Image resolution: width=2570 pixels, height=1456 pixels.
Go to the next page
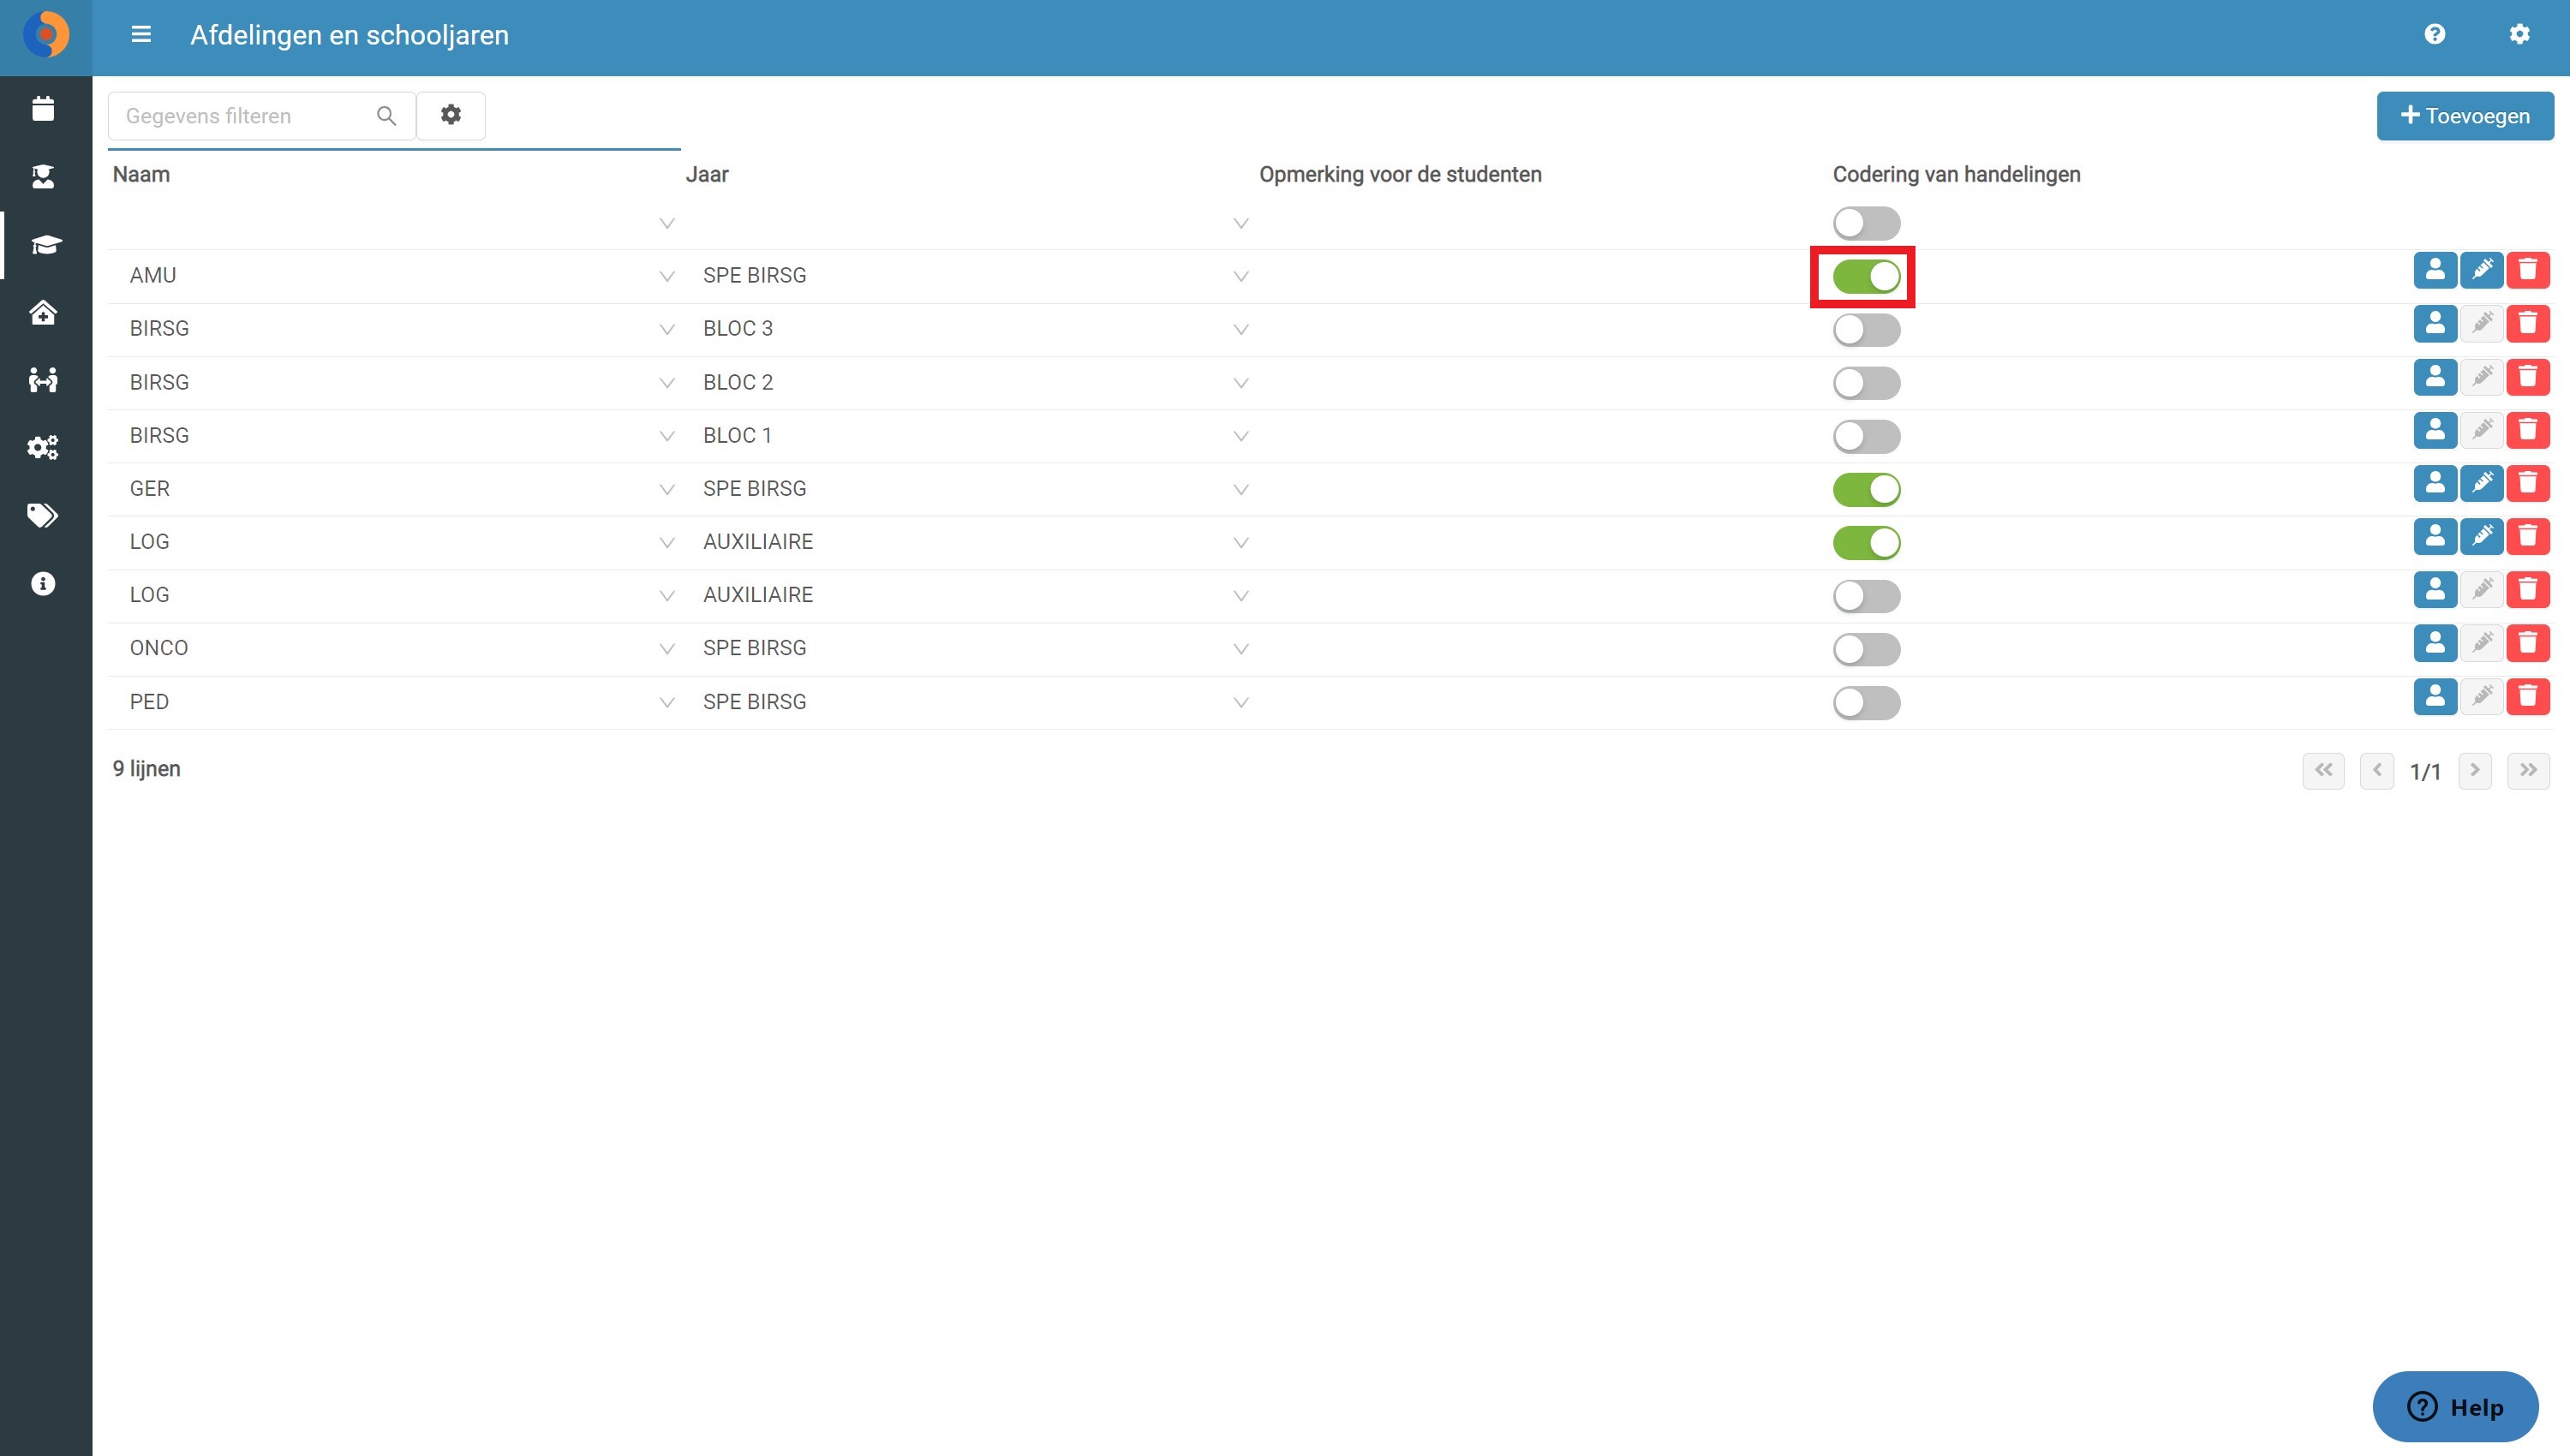(2475, 771)
